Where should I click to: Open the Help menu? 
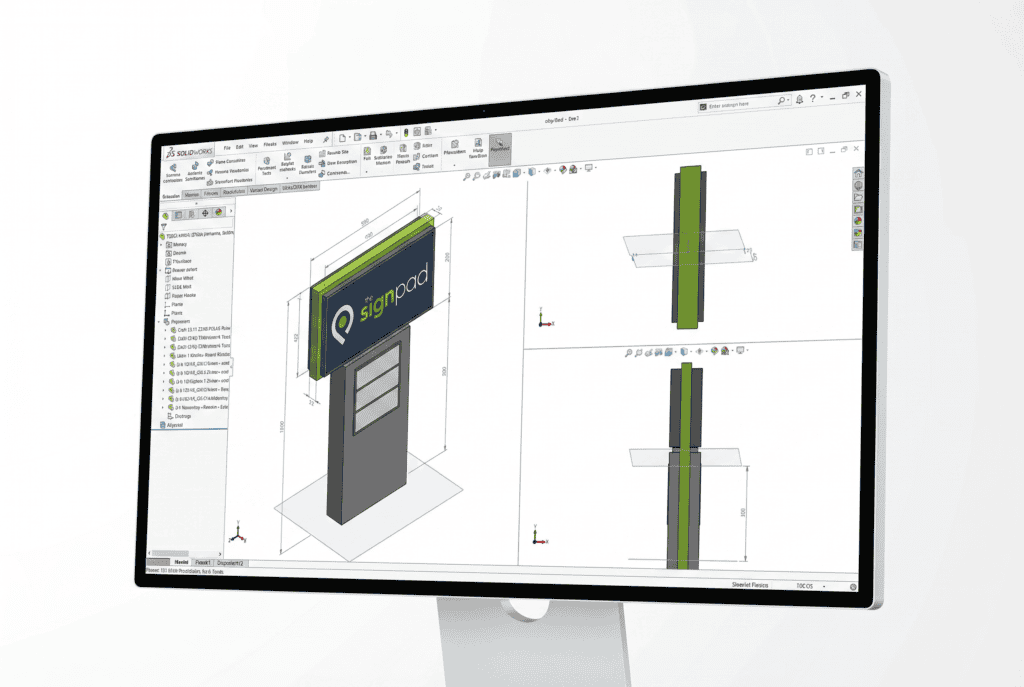pos(306,141)
